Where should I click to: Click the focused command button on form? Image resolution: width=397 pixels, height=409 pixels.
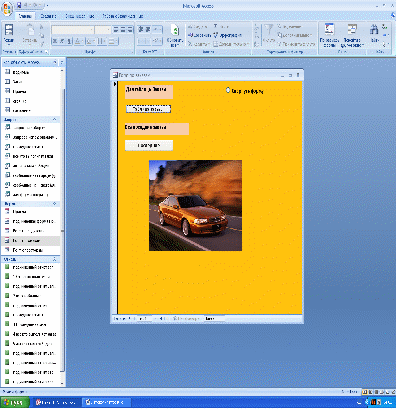[148, 109]
